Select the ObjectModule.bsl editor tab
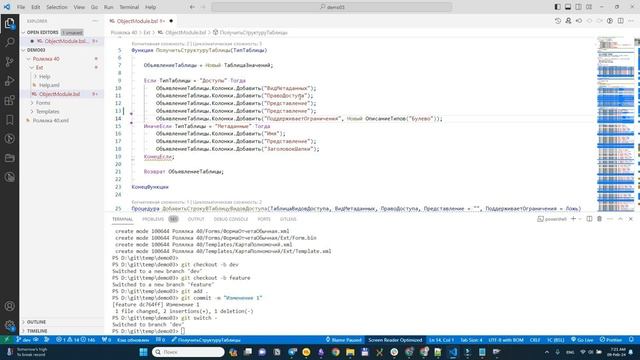640x360 pixels. pyautogui.click(x=141, y=21)
